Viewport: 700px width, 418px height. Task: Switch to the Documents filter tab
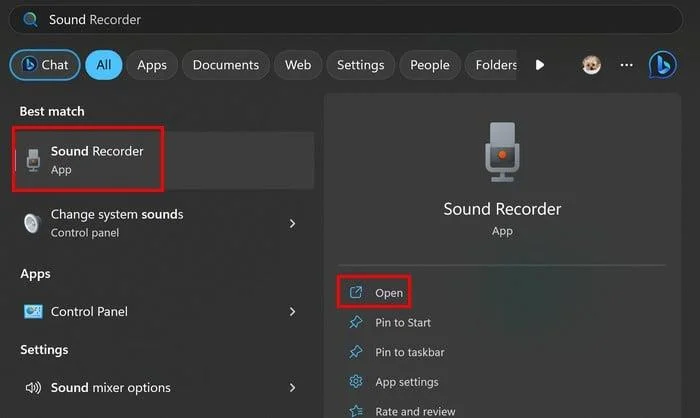pyautogui.click(x=226, y=65)
